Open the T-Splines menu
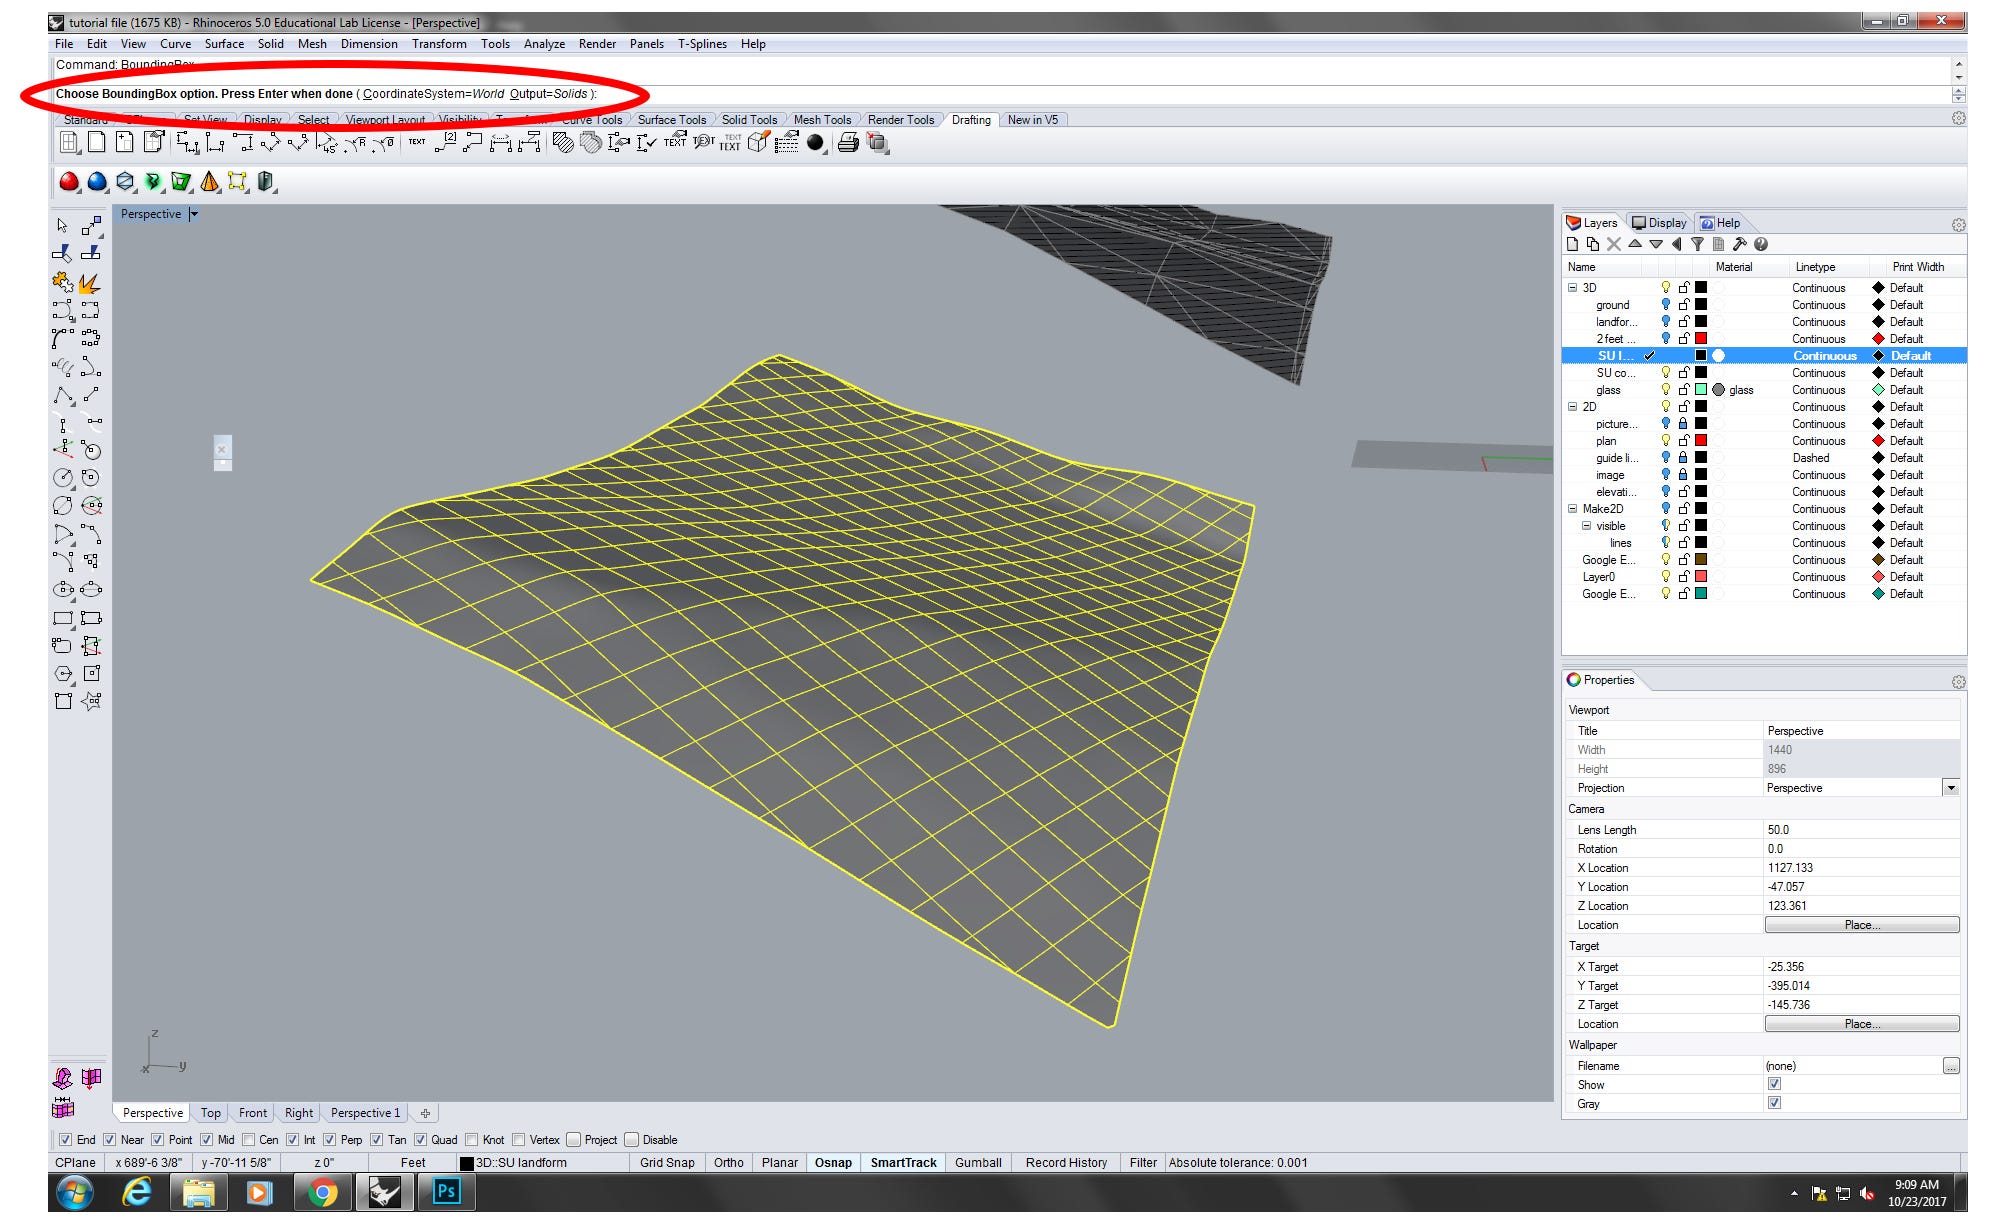This screenshot has height=1224, width=2016. (702, 44)
